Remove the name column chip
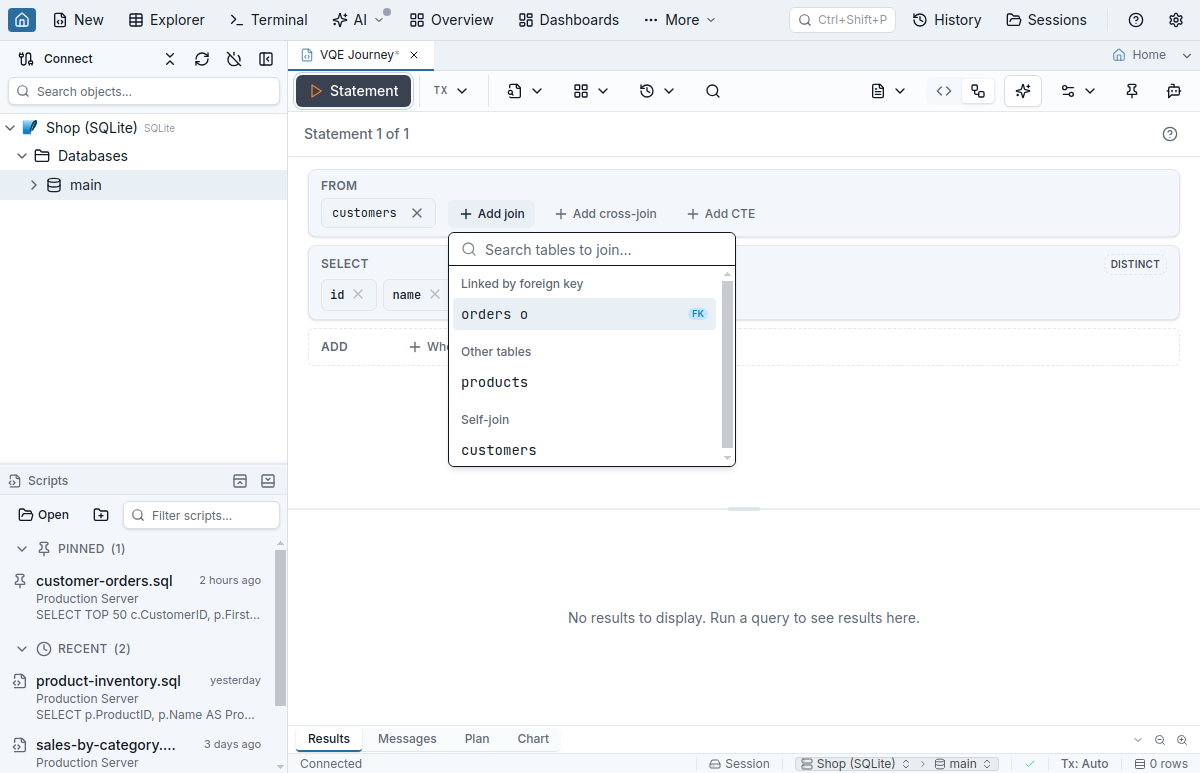The width and height of the screenshot is (1200, 773). click(434, 295)
